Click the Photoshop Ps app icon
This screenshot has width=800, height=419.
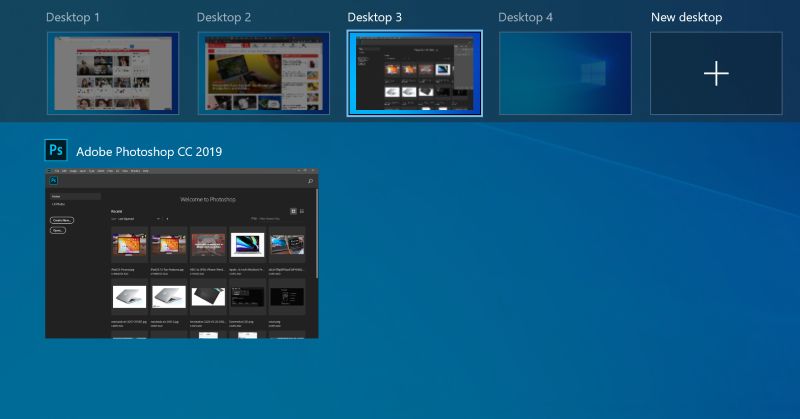pos(56,150)
